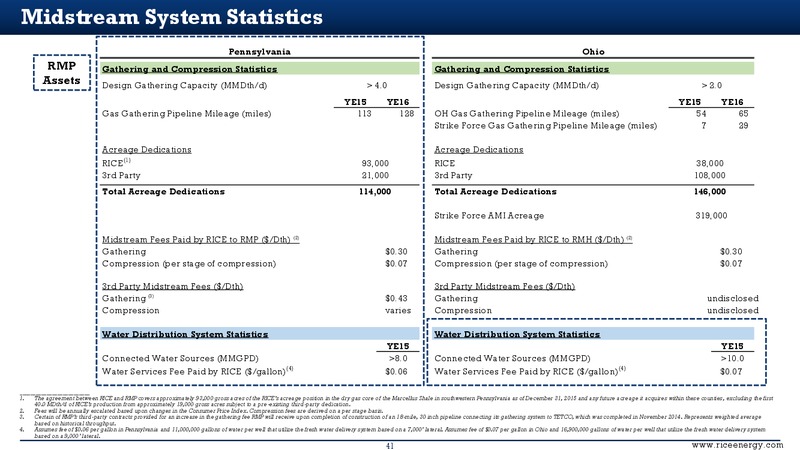Viewport: 800px width, 450px height.
Task: Click the "Strike Force AMI Acreage" label
Action: click(x=489, y=215)
